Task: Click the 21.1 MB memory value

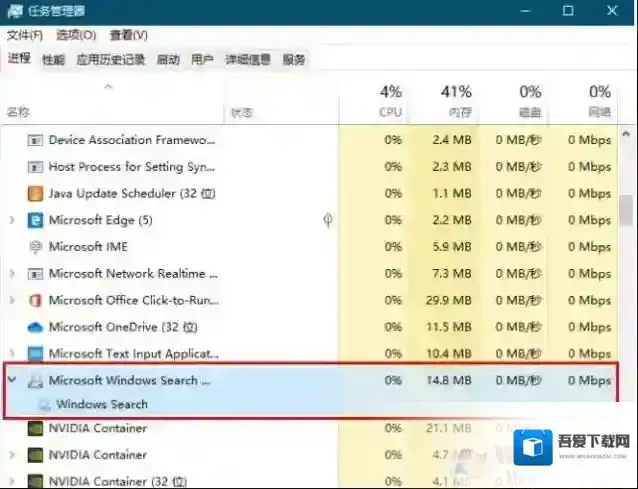Action: pos(448,428)
